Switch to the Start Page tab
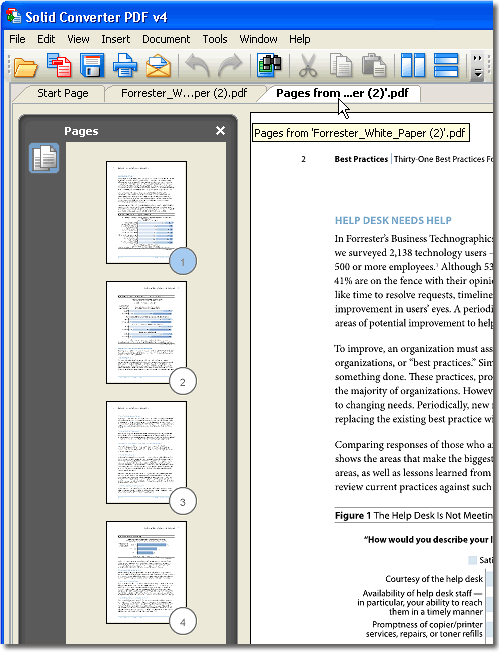Screen dimensions: 499x652 [62, 93]
